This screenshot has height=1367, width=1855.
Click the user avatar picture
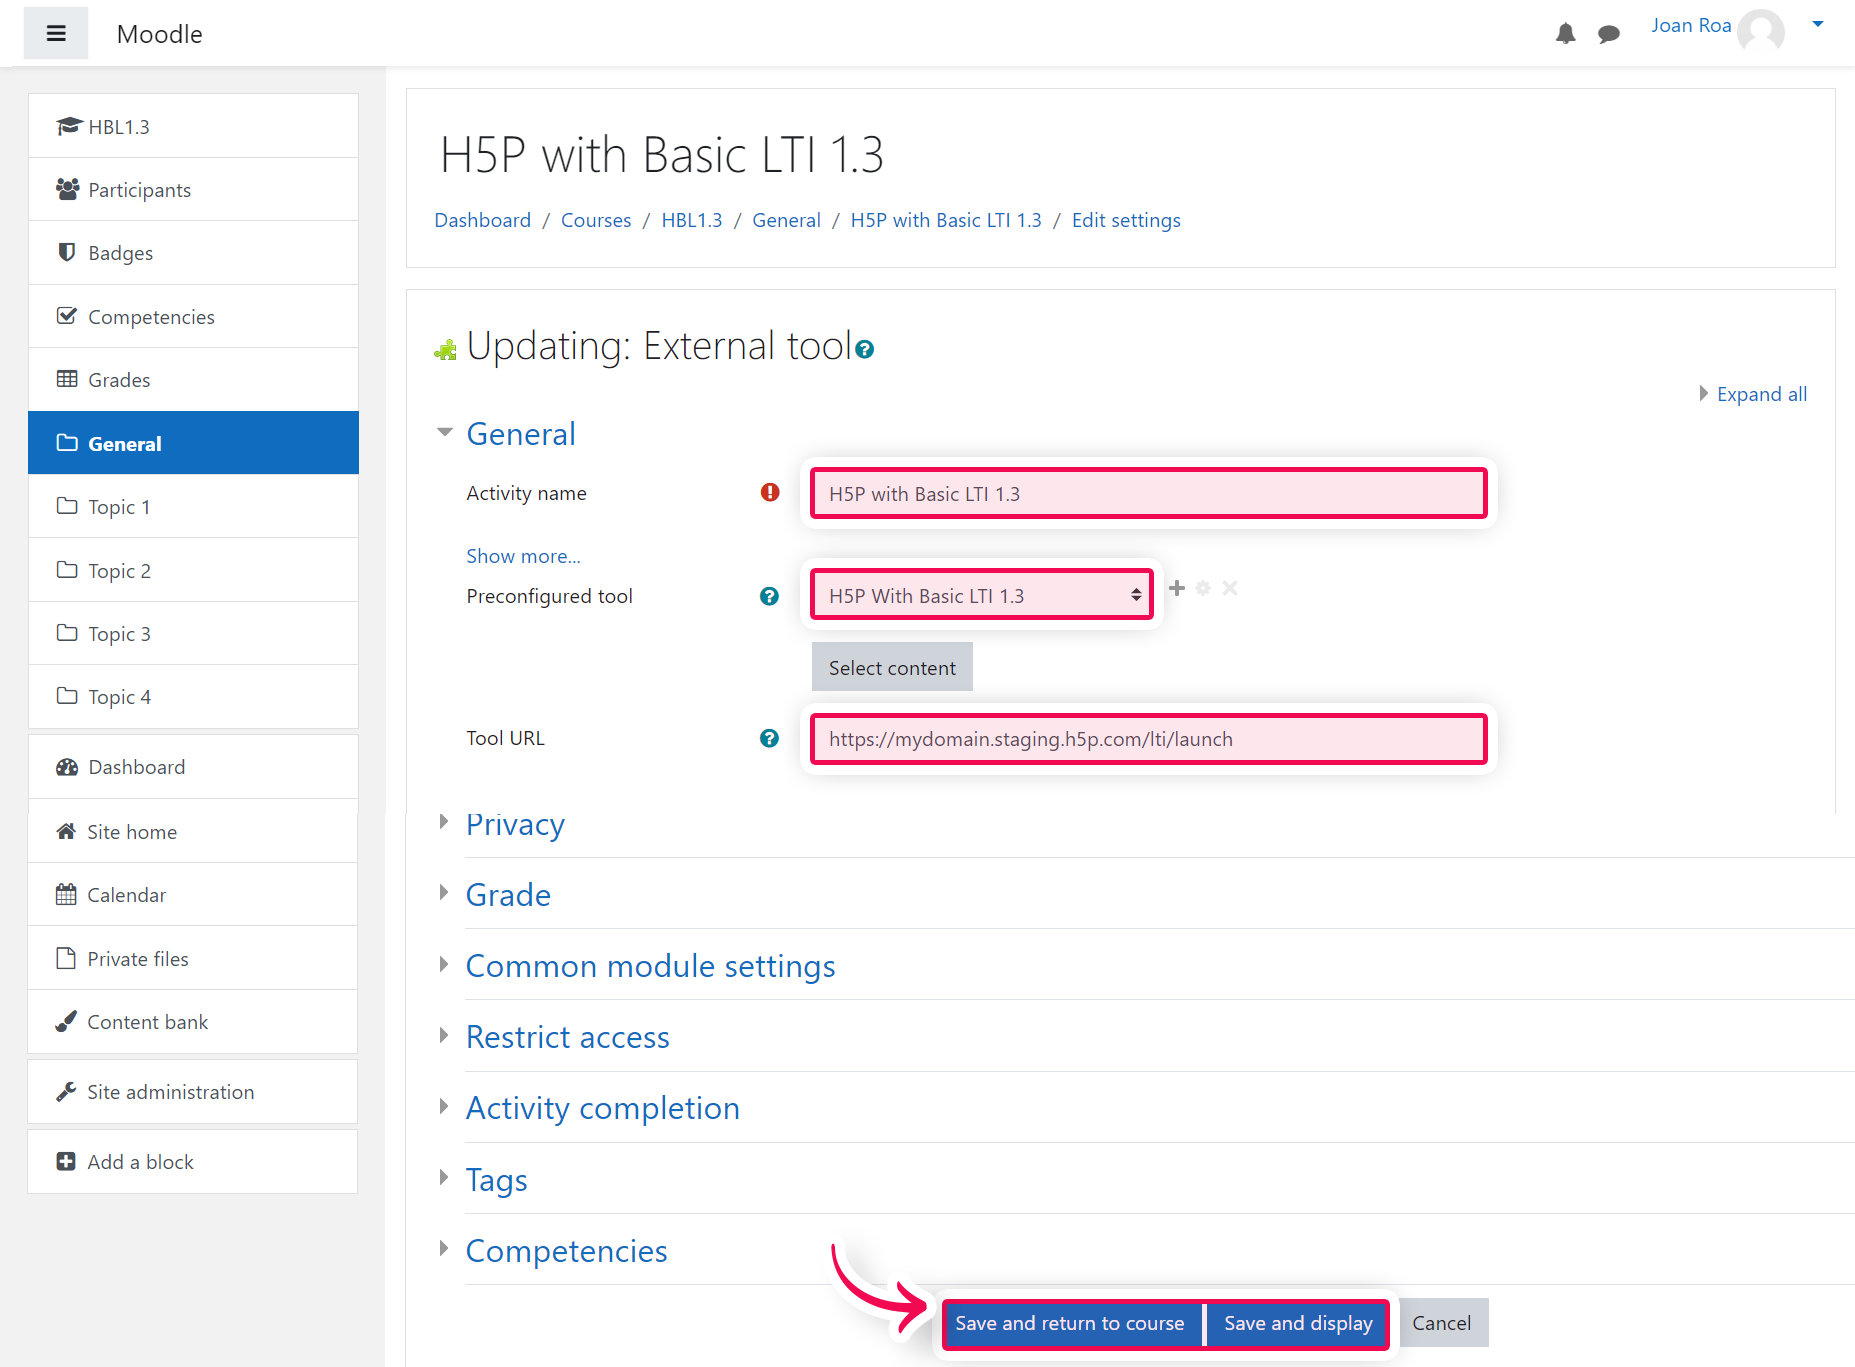[1761, 30]
